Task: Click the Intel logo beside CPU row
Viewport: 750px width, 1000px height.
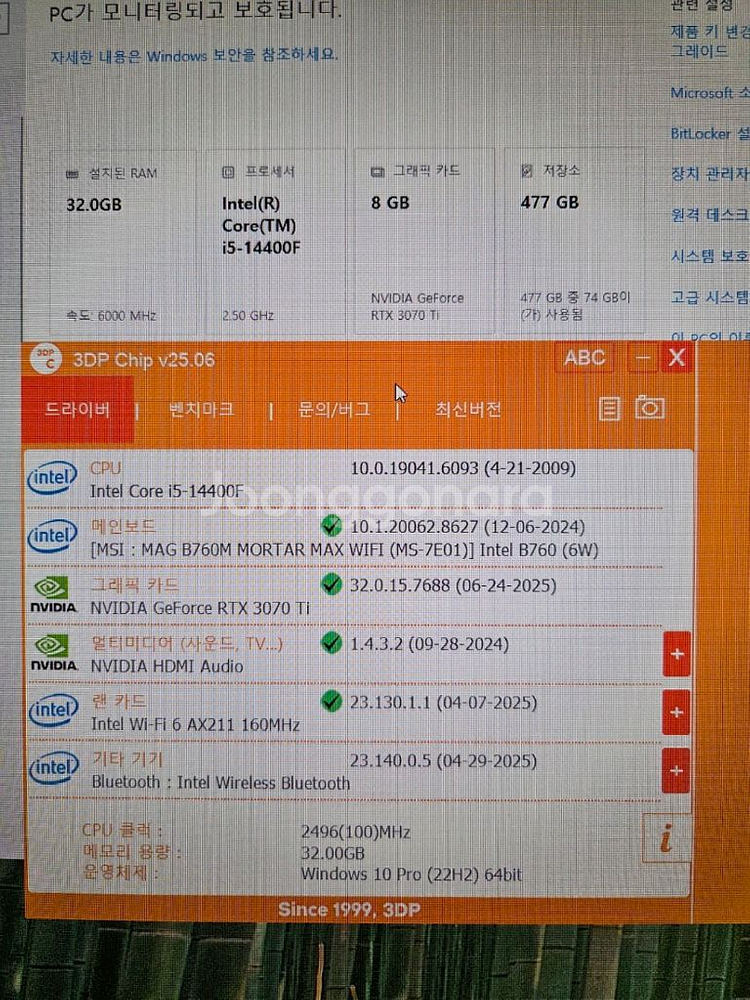Action: coord(52,478)
